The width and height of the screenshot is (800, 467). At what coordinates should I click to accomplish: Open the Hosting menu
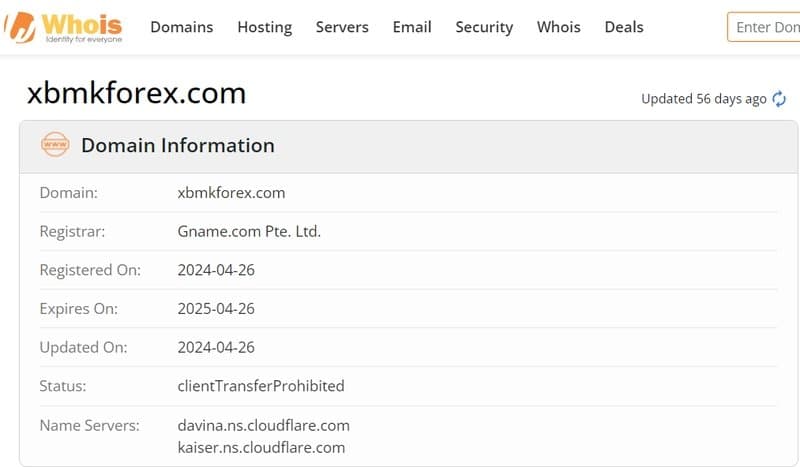(264, 27)
